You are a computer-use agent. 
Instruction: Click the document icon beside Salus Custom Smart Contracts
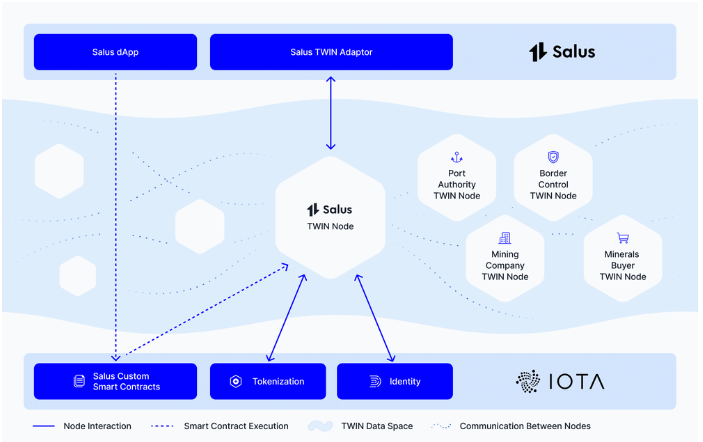click(79, 381)
